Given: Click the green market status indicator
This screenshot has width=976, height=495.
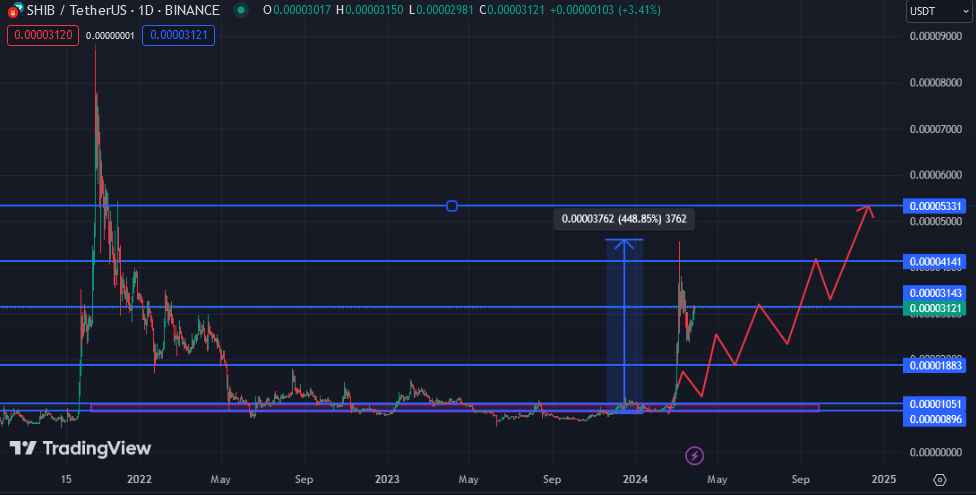Looking at the screenshot, I should click(241, 10).
